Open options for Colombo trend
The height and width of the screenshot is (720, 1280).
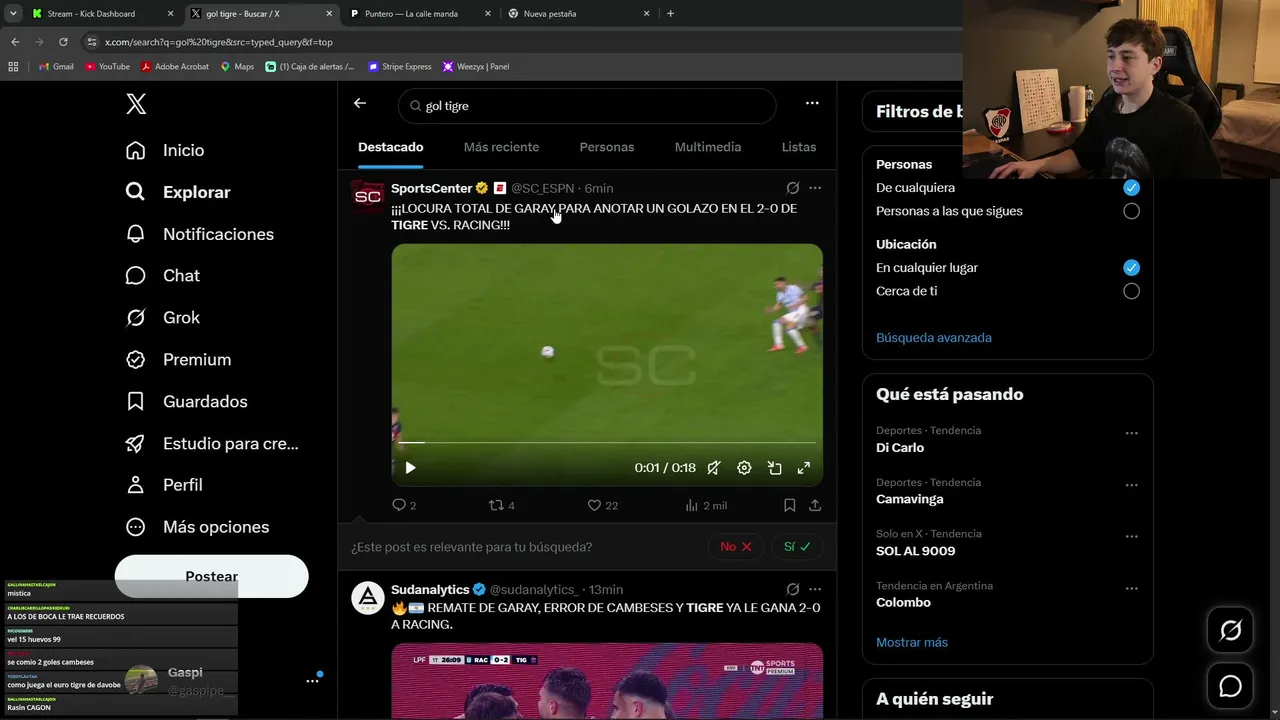(x=1131, y=589)
